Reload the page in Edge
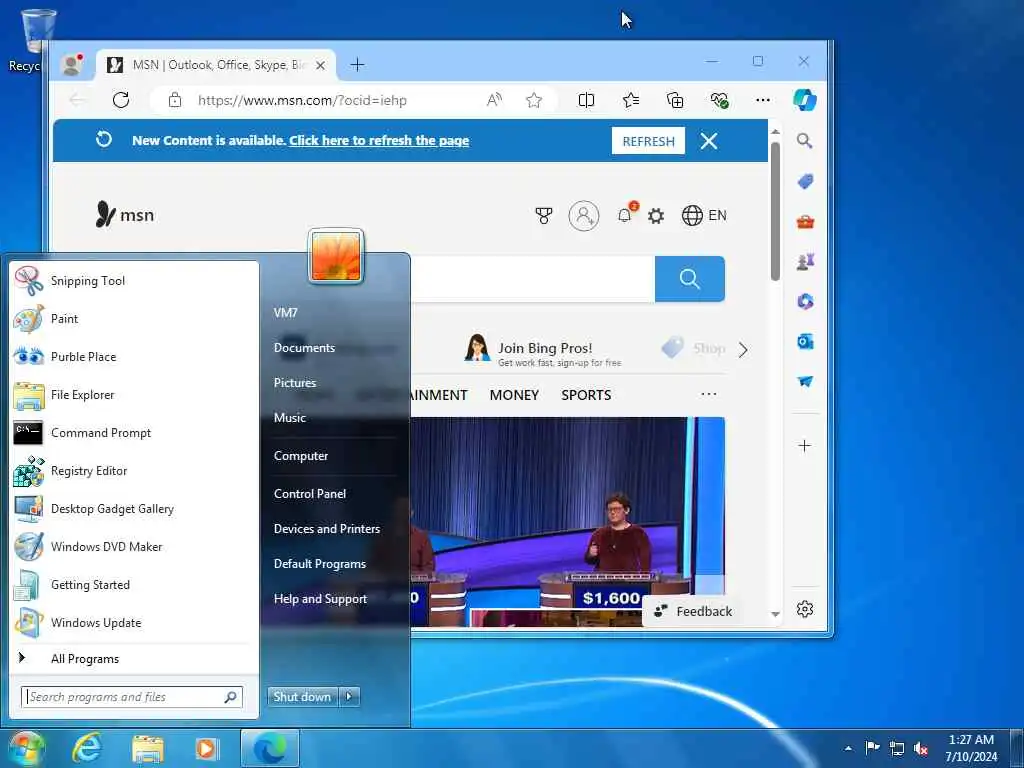 [121, 100]
